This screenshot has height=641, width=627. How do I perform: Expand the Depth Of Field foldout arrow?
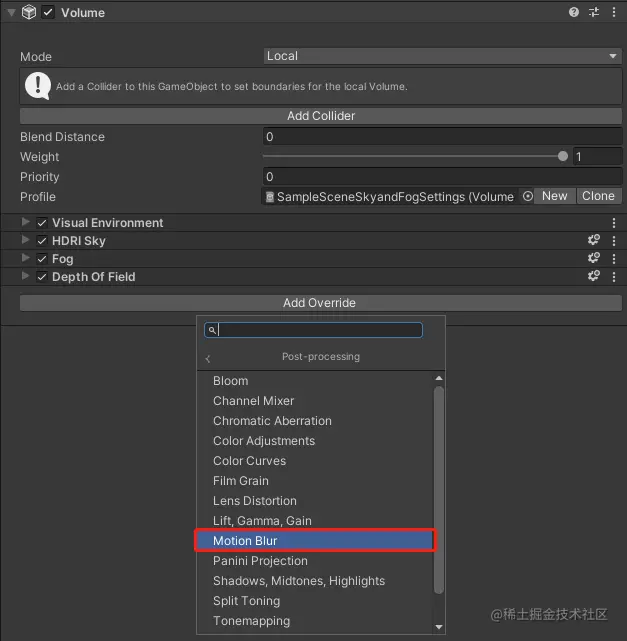click(x=26, y=277)
